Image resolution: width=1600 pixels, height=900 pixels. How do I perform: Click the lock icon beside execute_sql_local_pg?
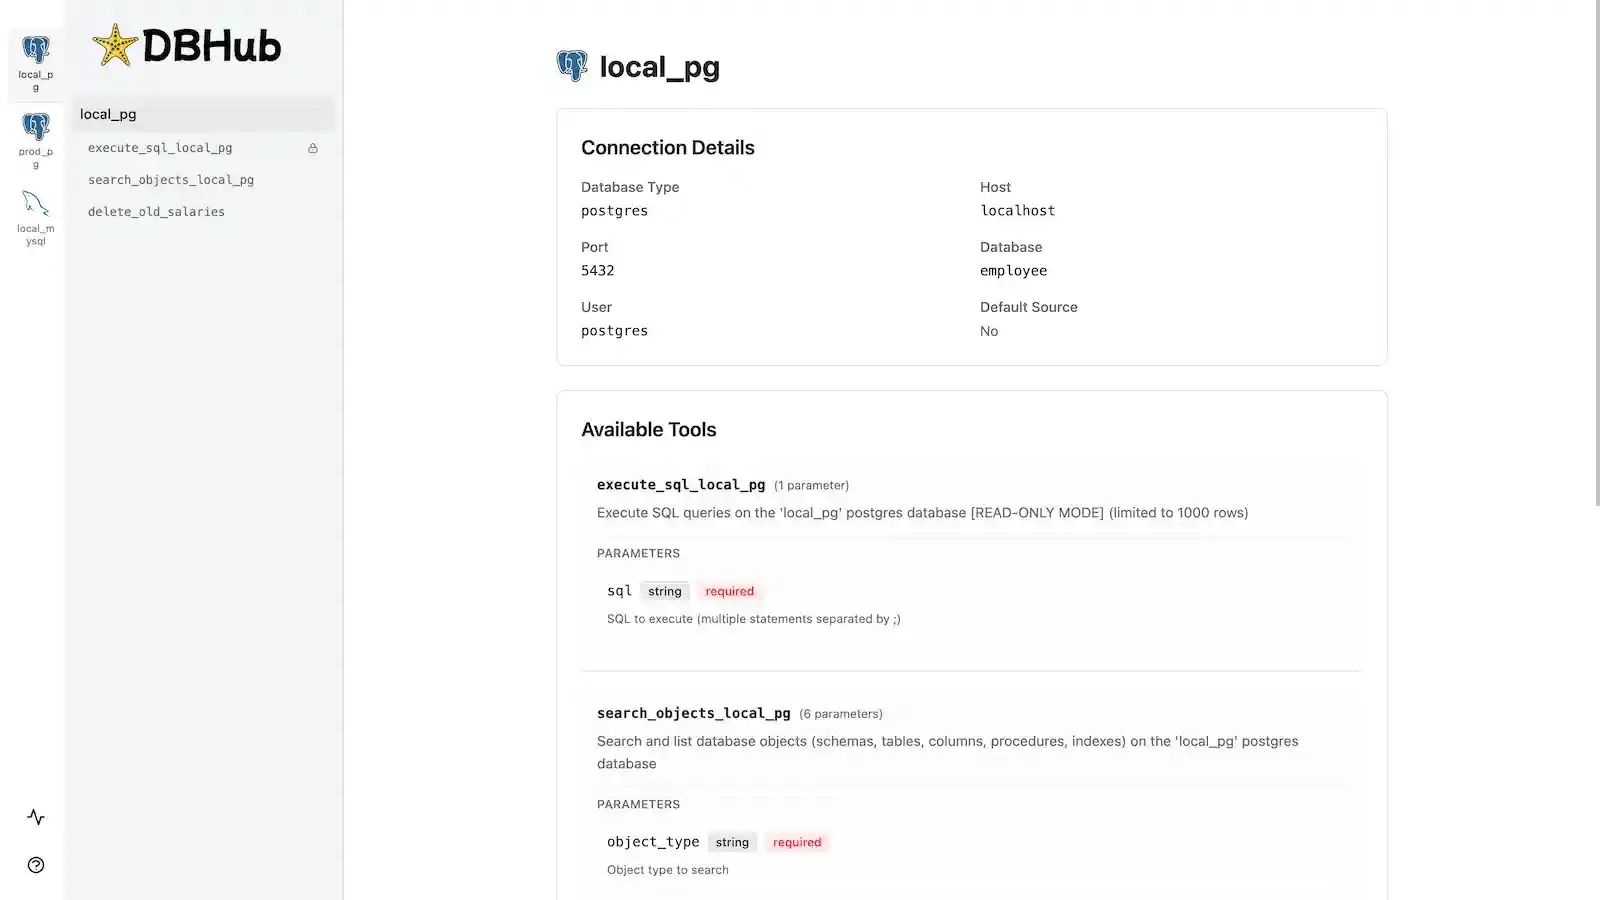coord(313,148)
